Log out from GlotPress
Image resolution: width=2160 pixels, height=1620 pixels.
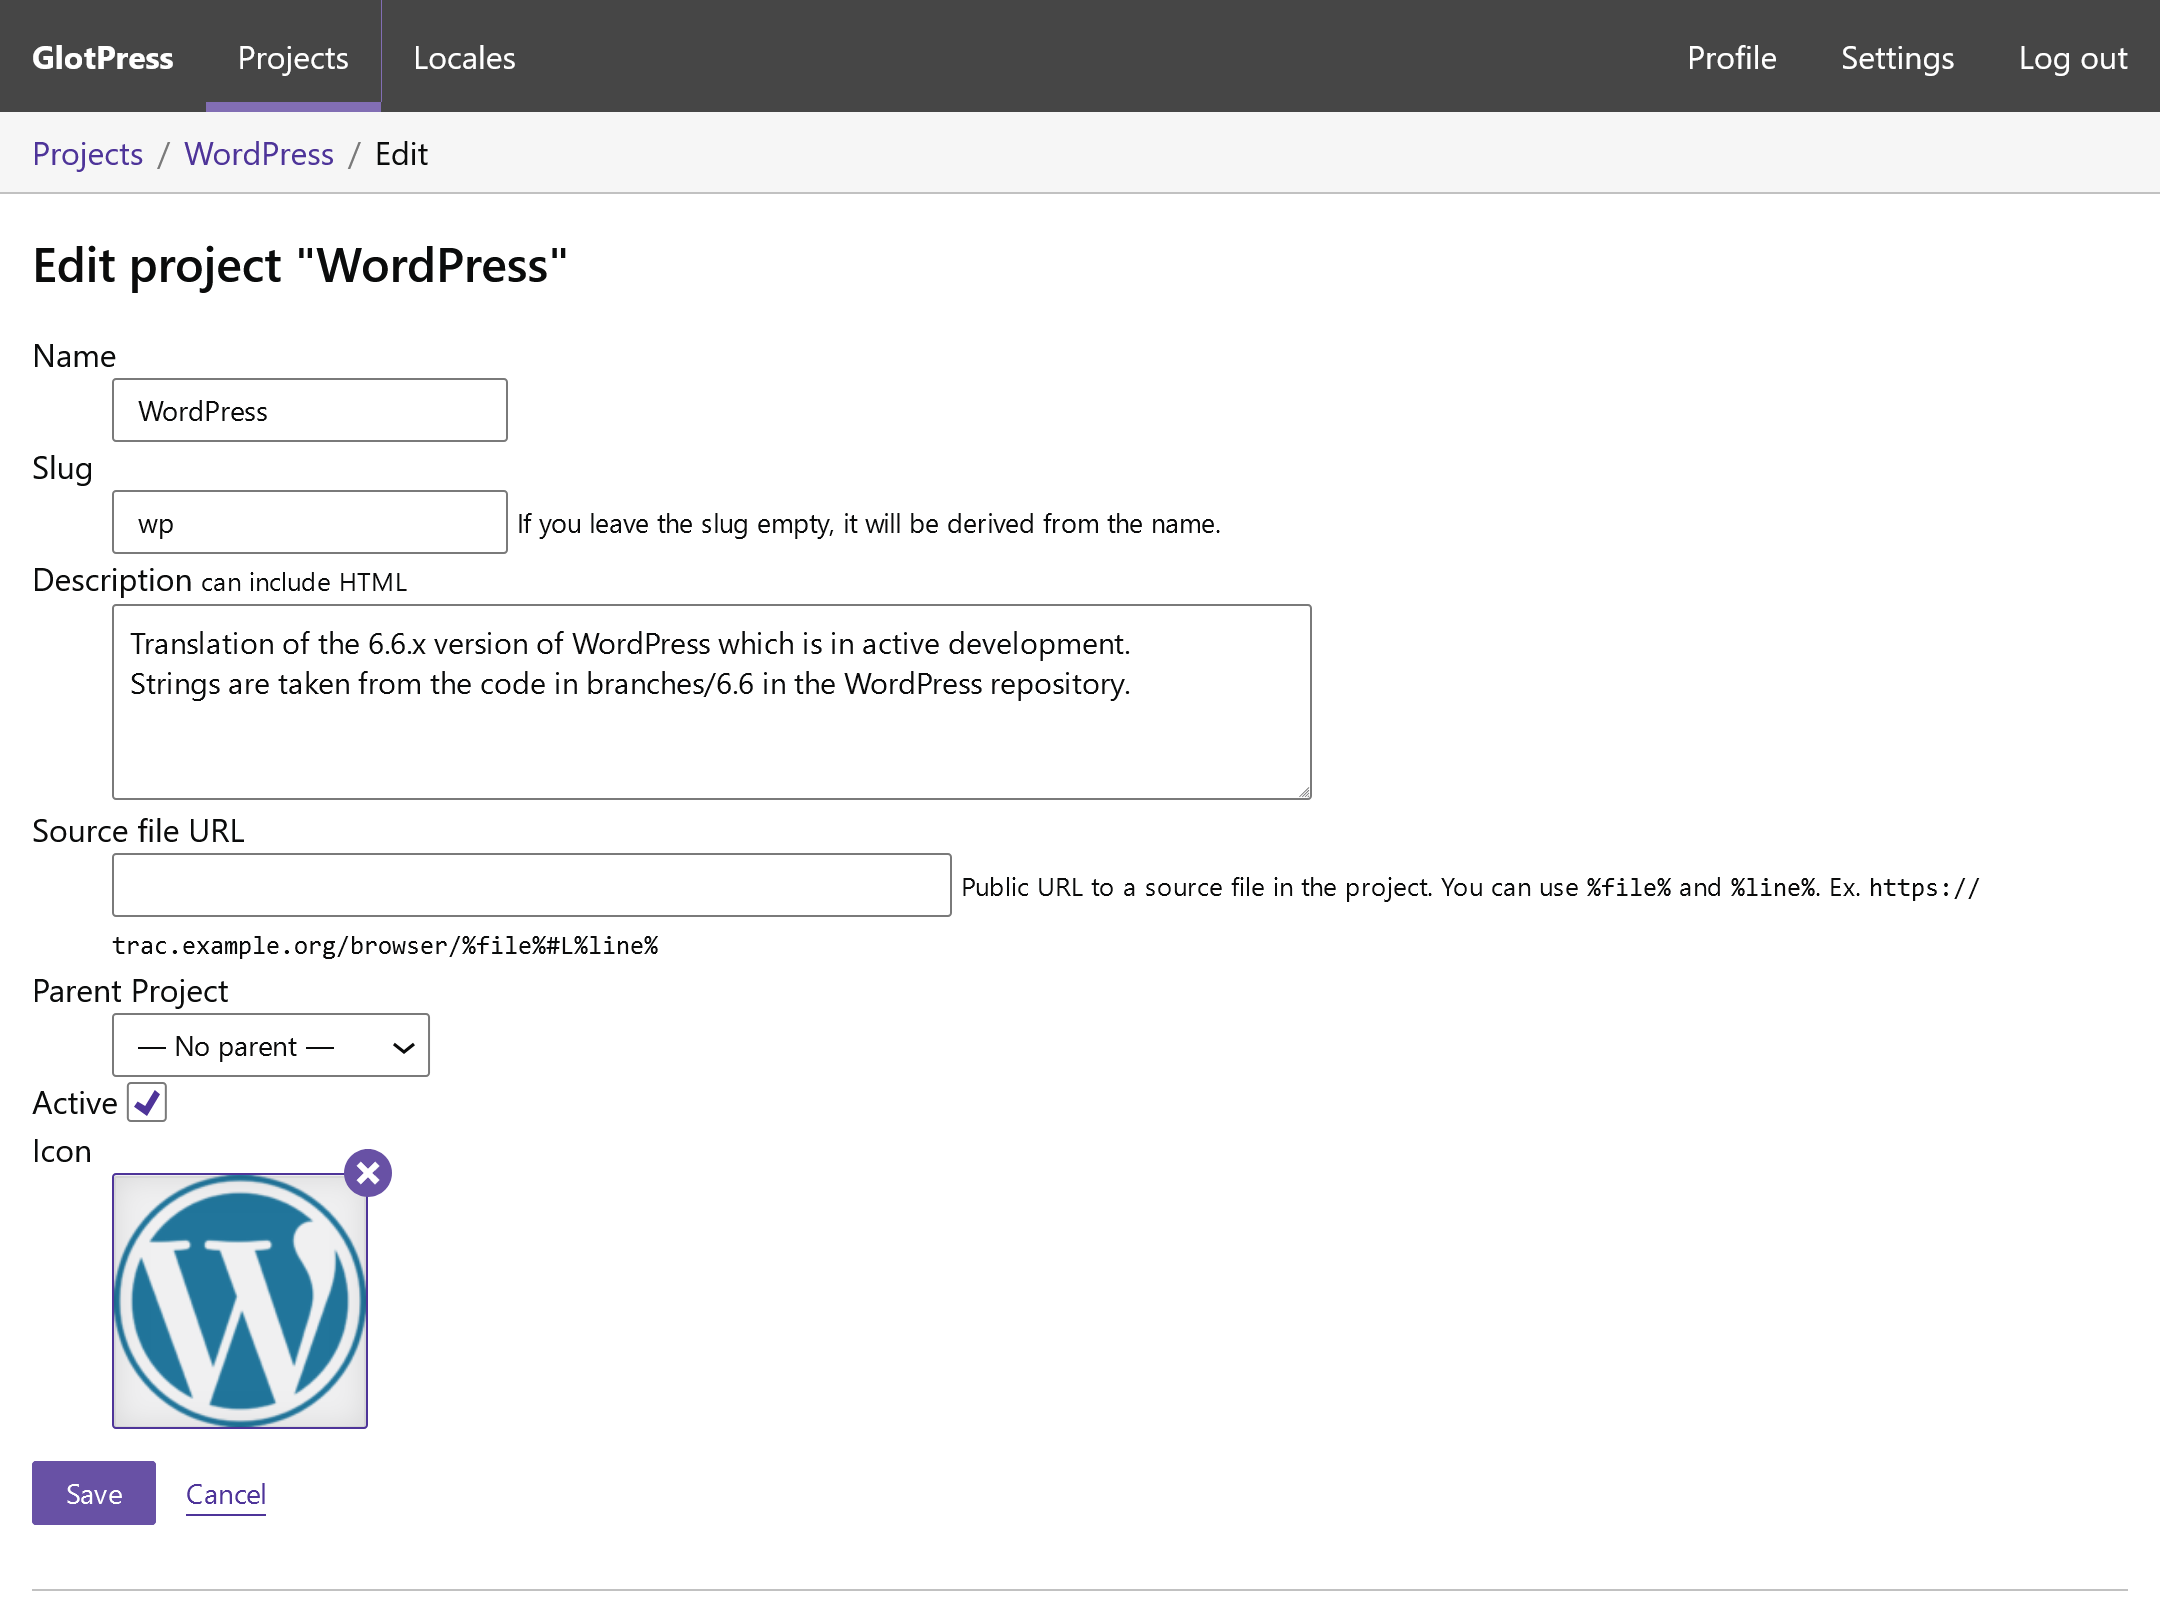pyautogui.click(x=2073, y=58)
